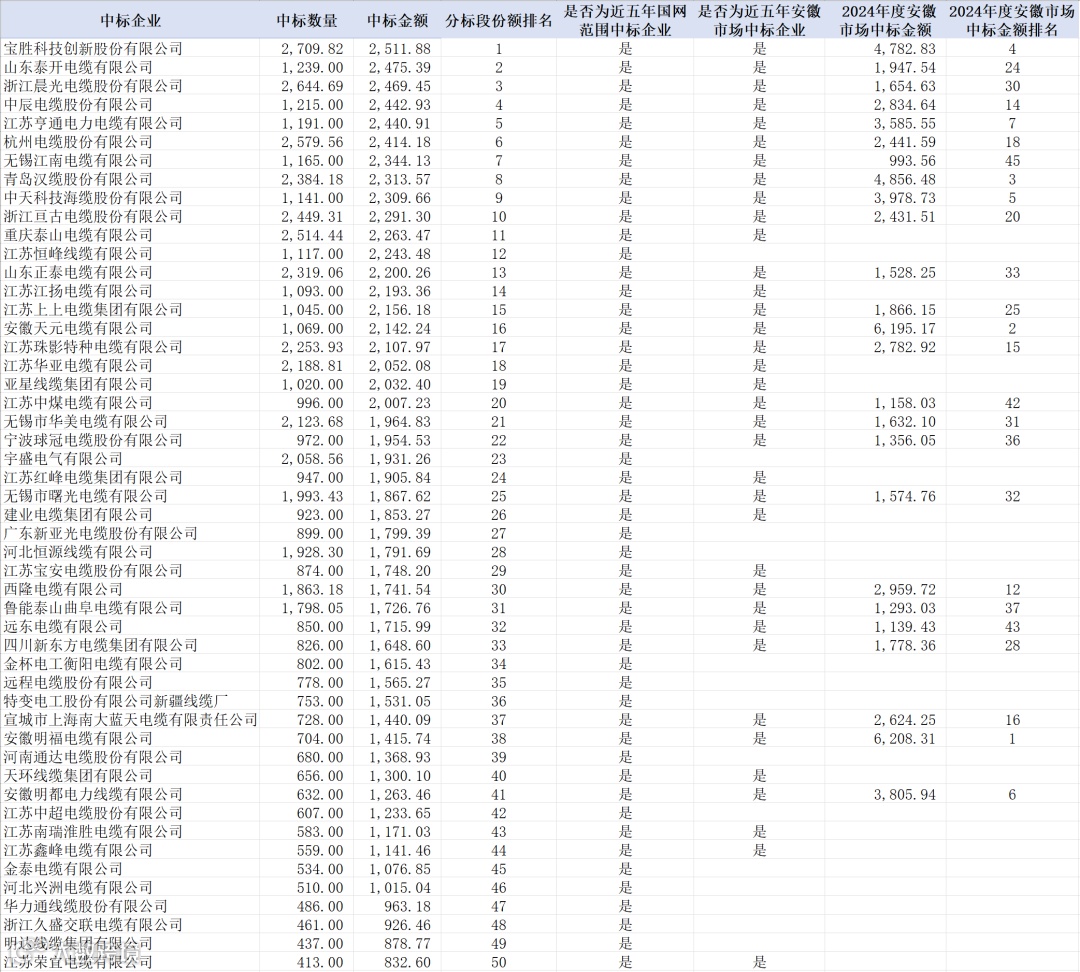Click the Anhui amount 4,856.48
The width and height of the screenshot is (1080, 972).
(905, 180)
